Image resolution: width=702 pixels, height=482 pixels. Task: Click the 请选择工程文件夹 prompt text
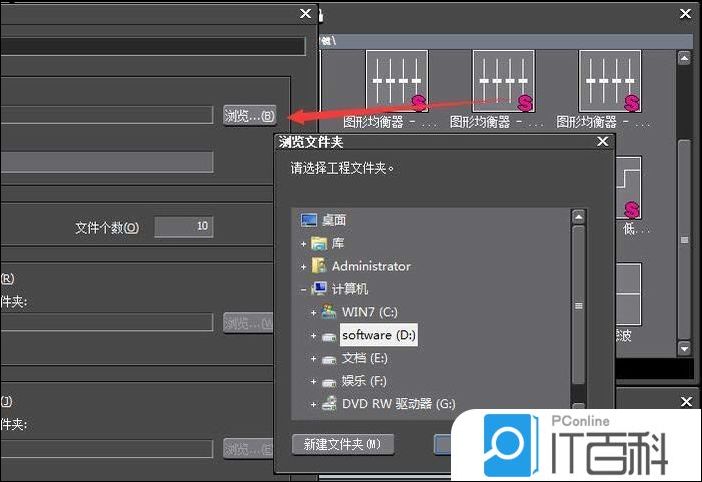(x=342, y=168)
